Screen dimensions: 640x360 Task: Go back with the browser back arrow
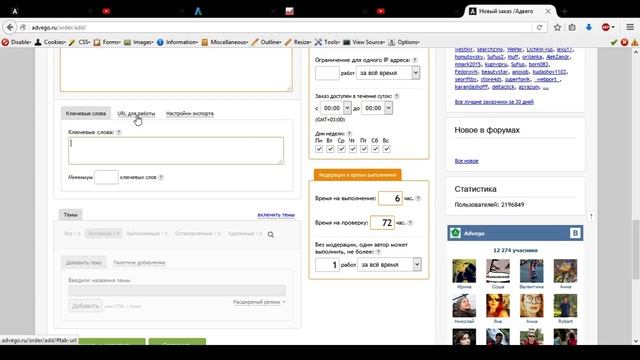pyautogui.click(x=10, y=27)
